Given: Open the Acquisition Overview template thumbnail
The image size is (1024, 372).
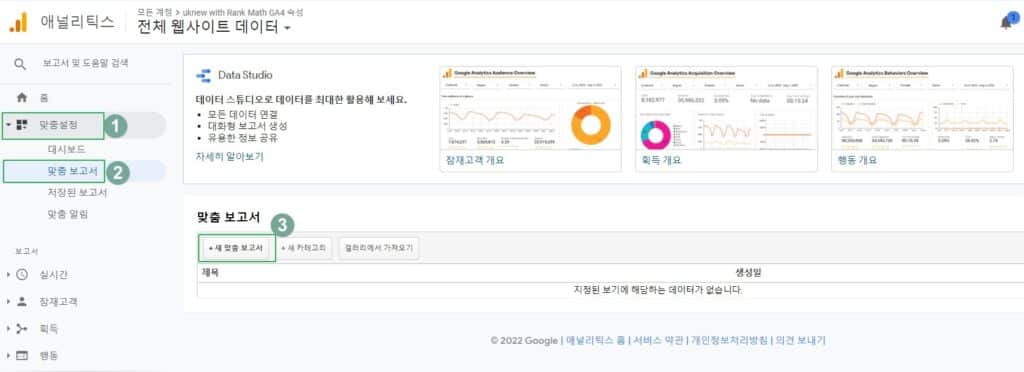Looking at the screenshot, I should point(726,108).
